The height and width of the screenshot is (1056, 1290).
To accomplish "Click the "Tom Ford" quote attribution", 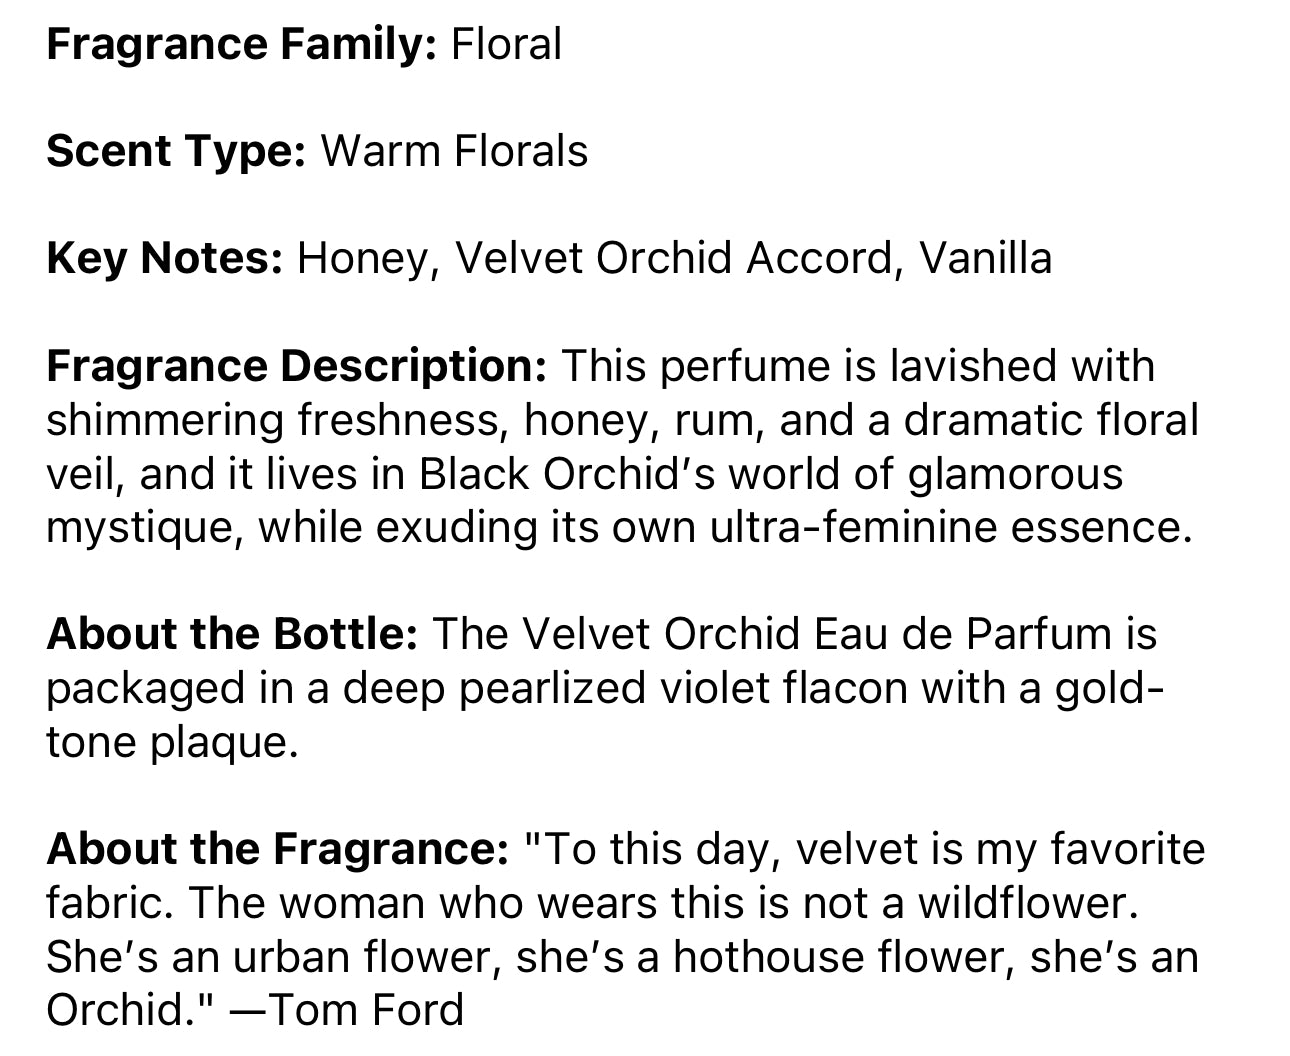I will (367, 1010).
